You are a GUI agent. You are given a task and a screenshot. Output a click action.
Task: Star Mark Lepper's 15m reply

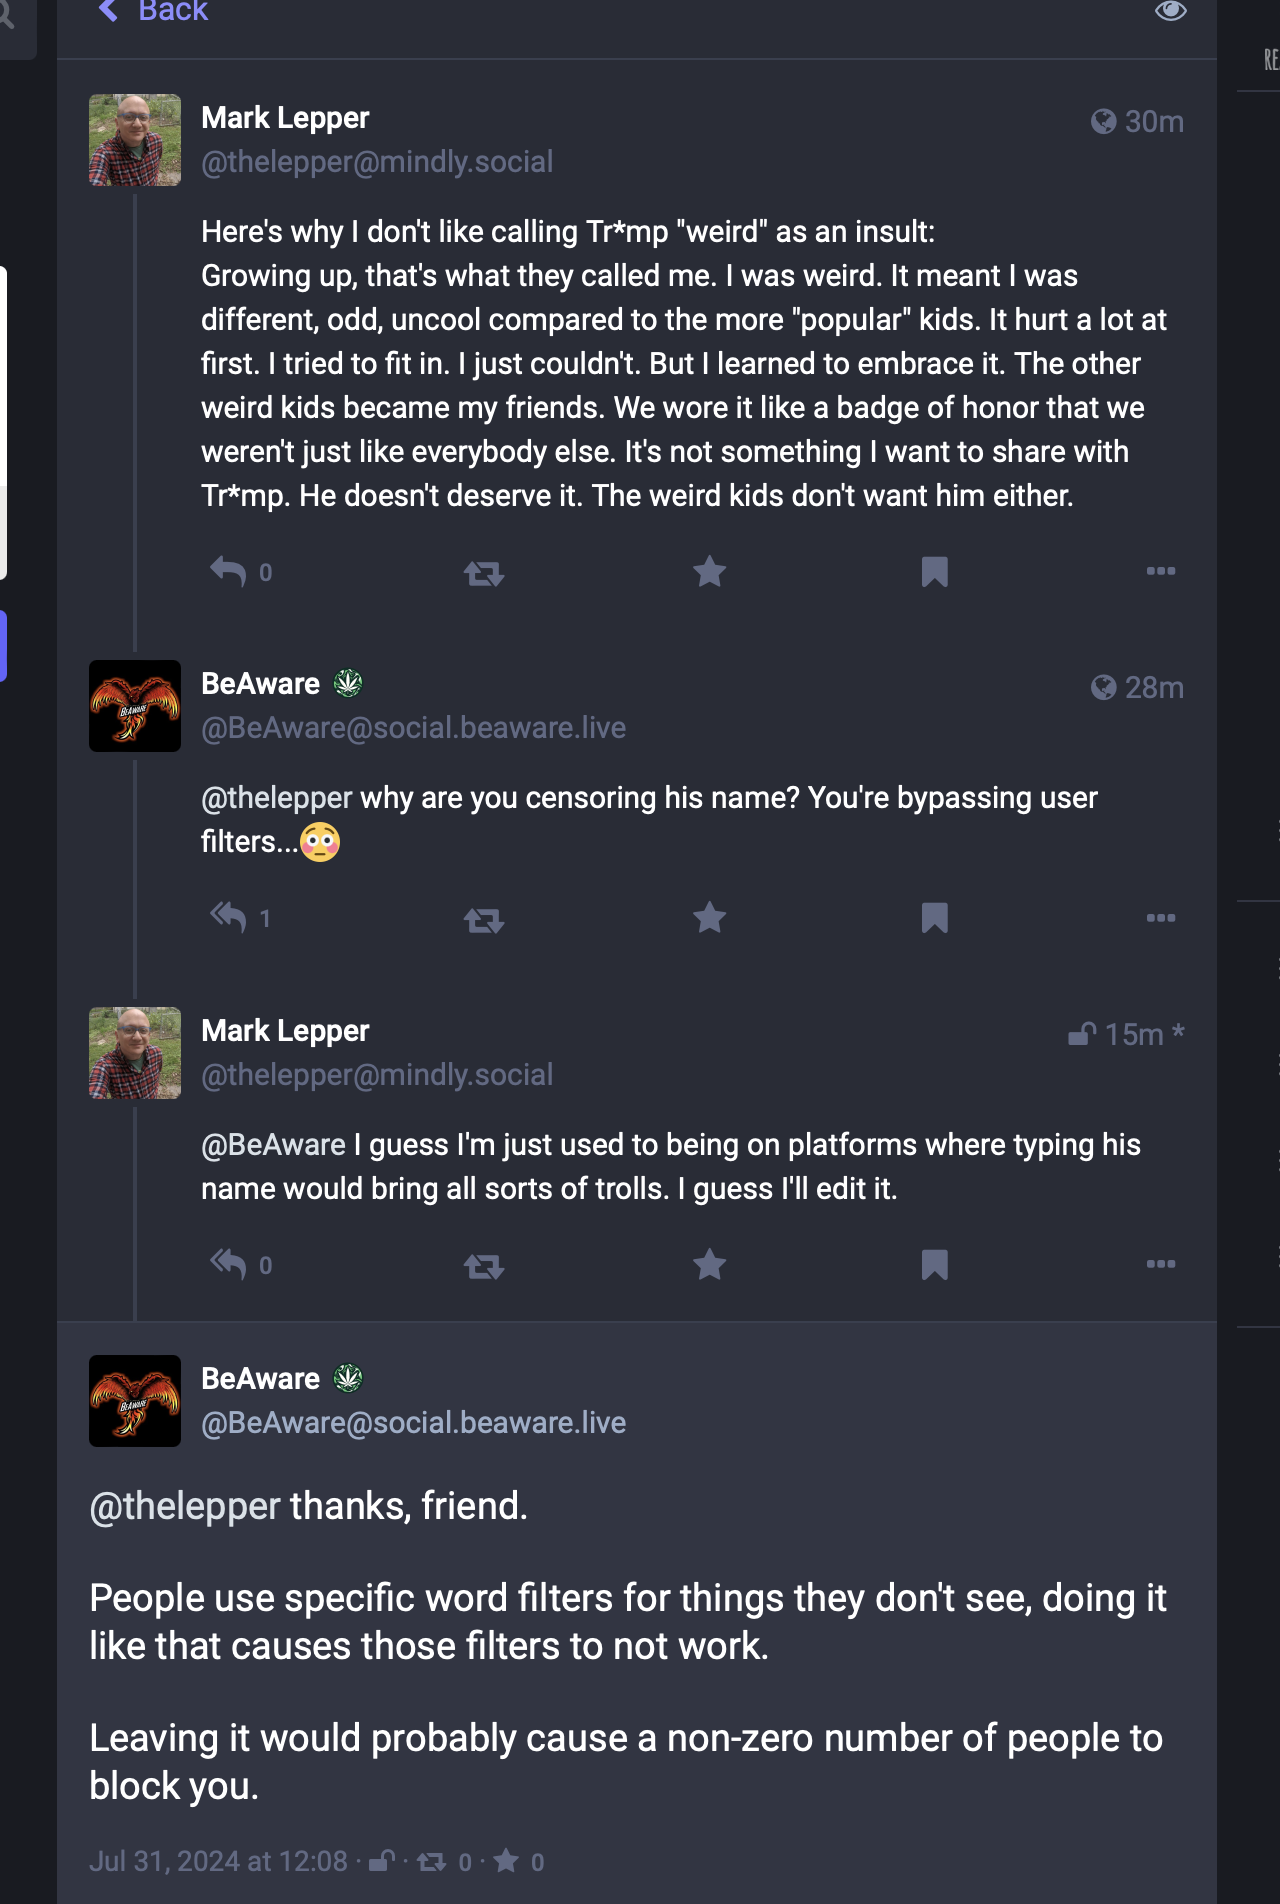click(710, 1265)
